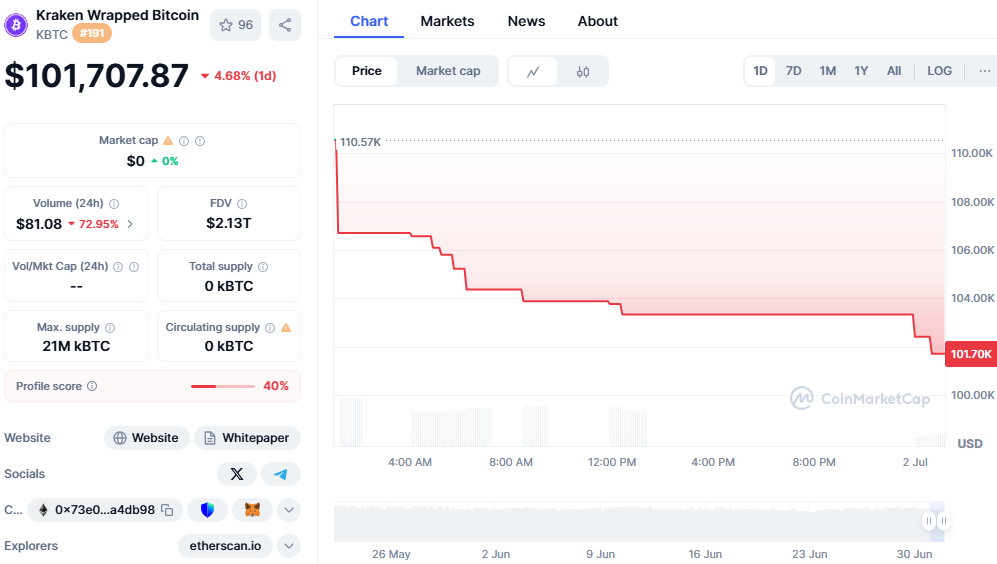Click the Kraken Wrapped Bitcoin coin logo
997x564 pixels.
[16, 25]
